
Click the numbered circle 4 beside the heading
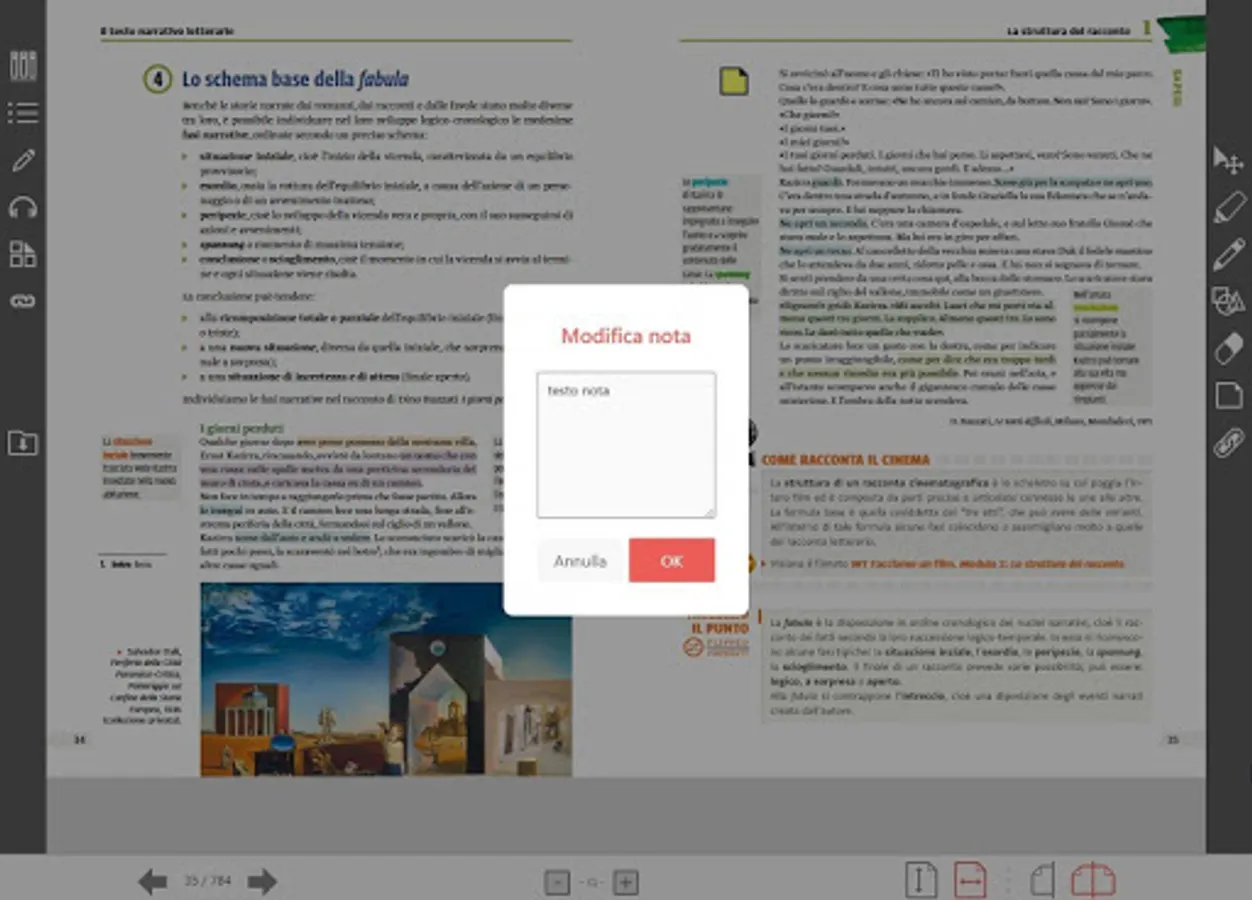click(157, 79)
